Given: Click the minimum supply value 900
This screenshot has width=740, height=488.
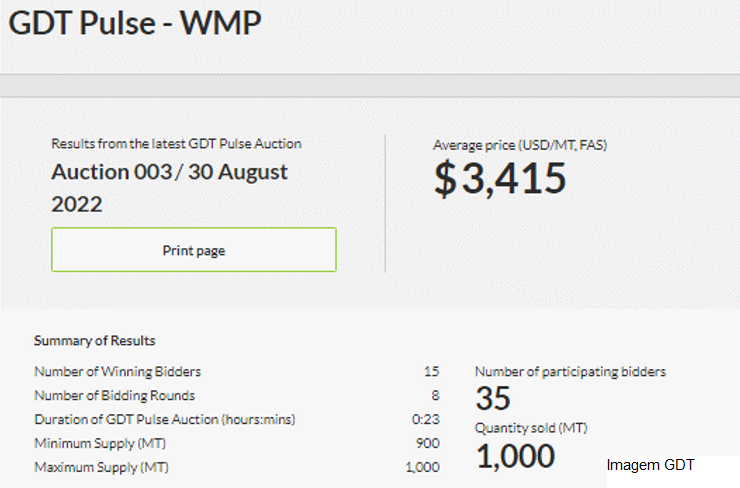Looking at the screenshot, I should click(x=428, y=443).
